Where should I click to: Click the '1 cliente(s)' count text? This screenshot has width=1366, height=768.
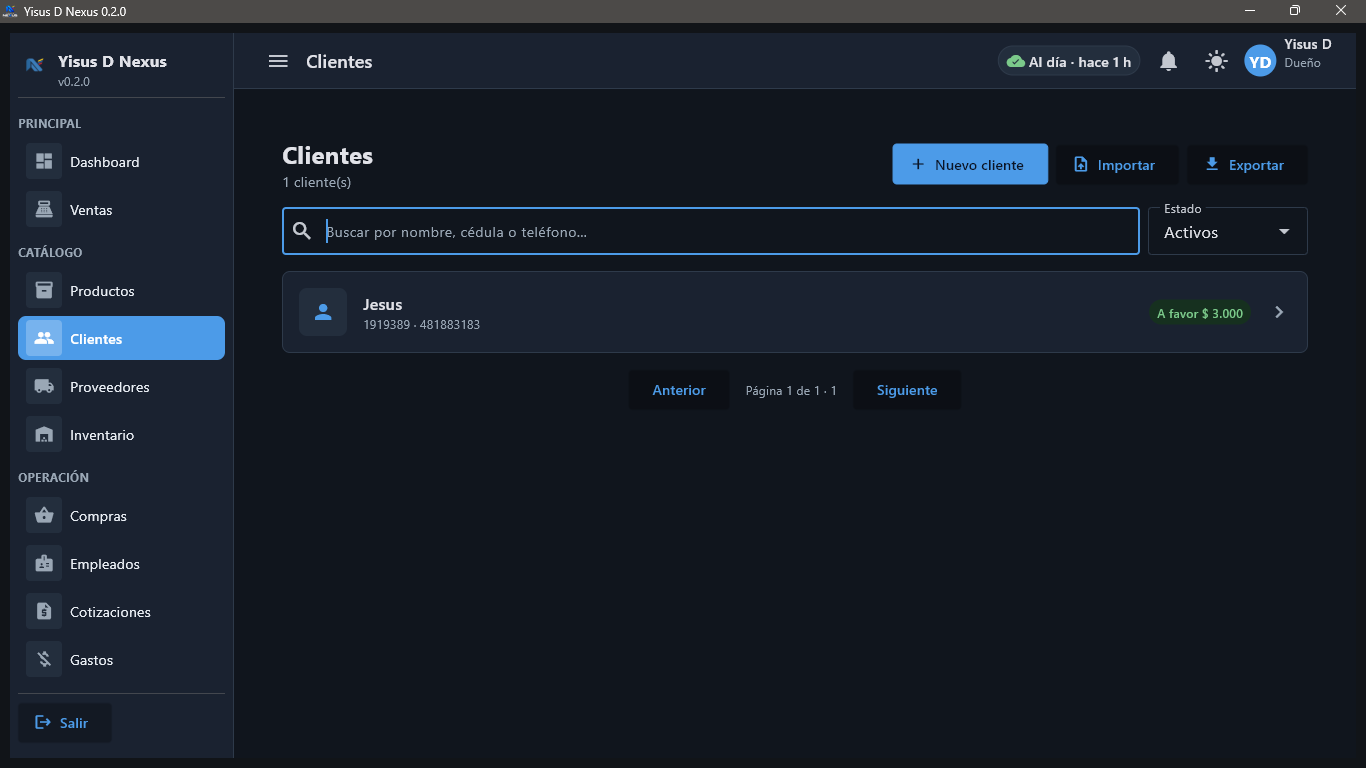[316, 182]
